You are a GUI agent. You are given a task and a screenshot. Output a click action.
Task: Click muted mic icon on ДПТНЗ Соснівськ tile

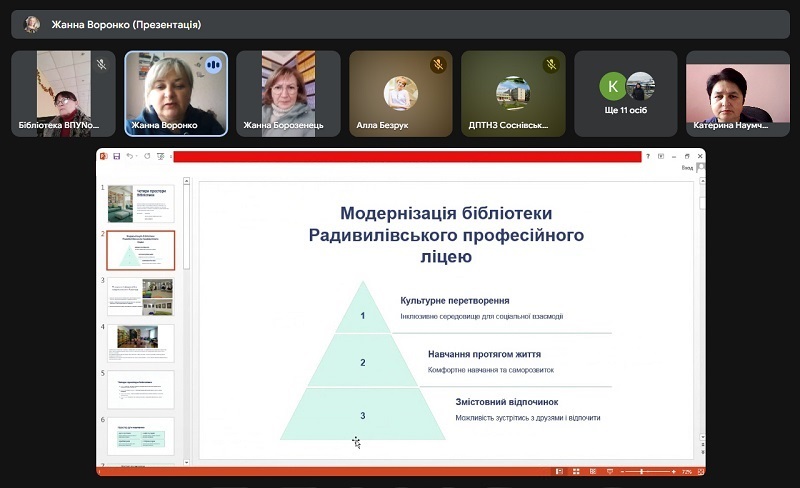(x=550, y=64)
